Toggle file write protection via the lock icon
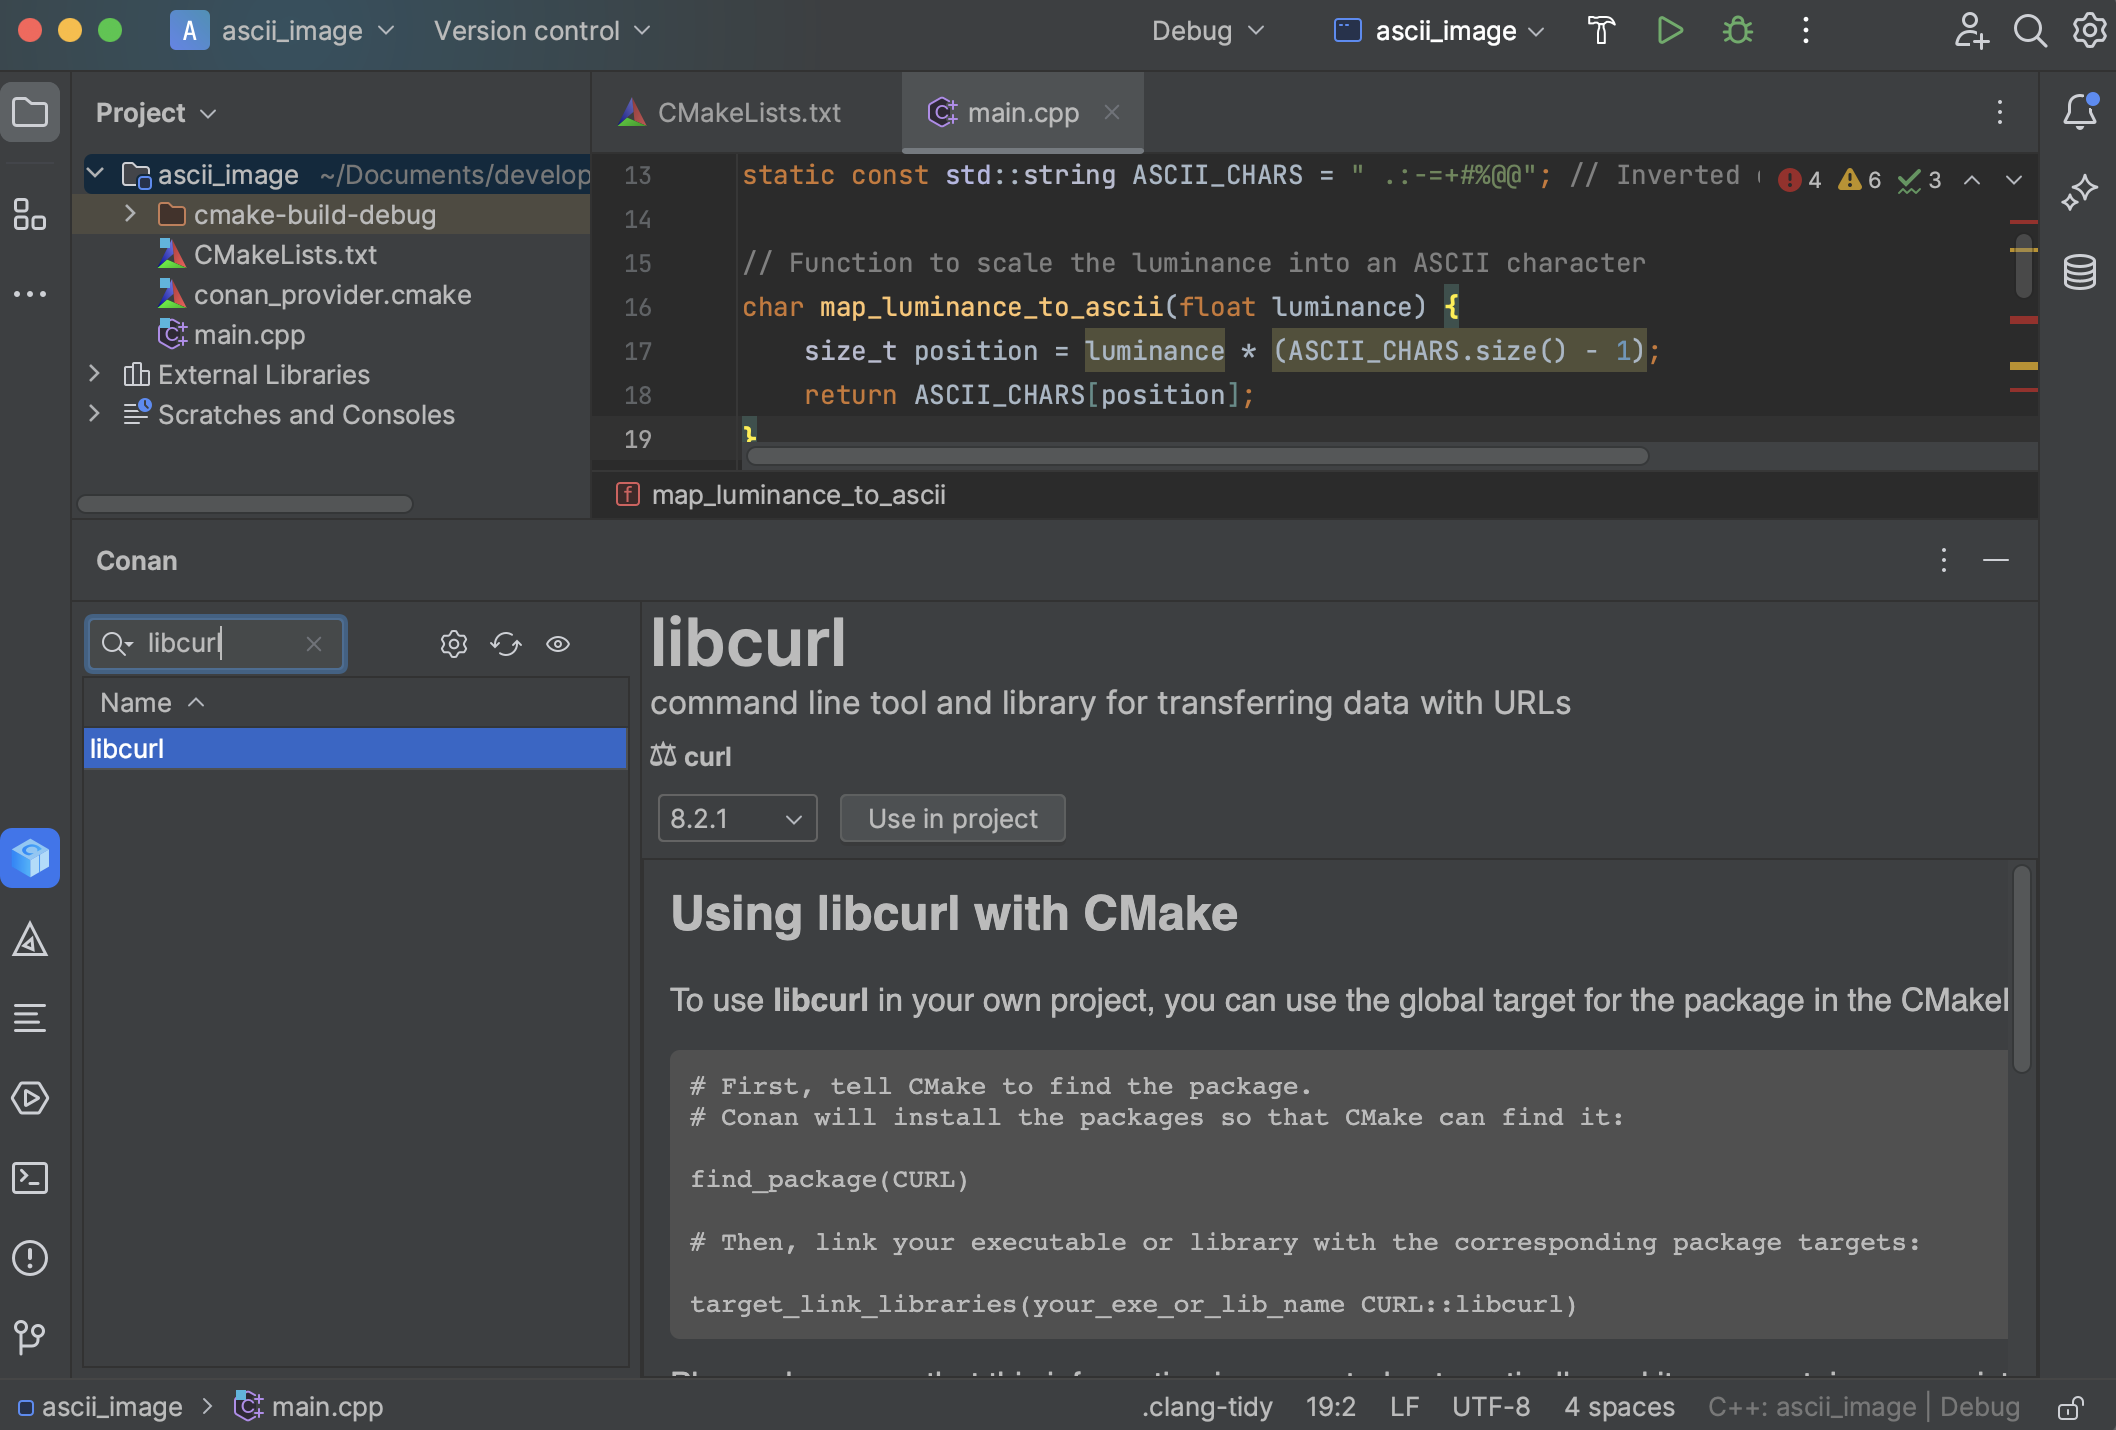 click(2072, 1407)
